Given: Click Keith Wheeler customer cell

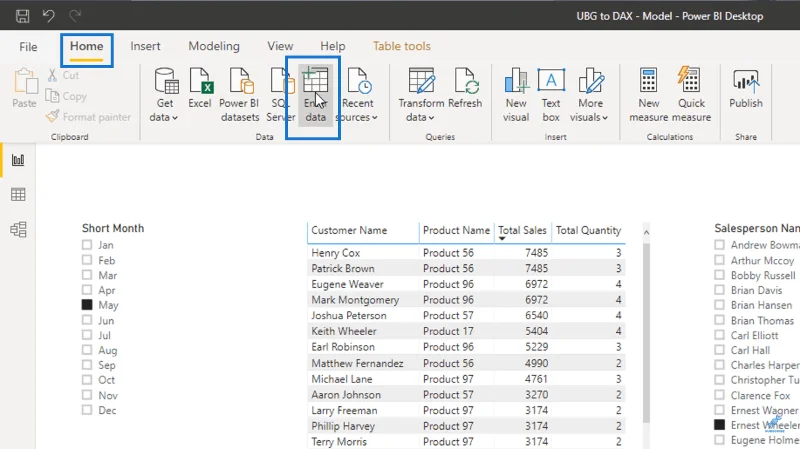Looking at the screenshot, I should pyautogui.click(x=344, y=331).
